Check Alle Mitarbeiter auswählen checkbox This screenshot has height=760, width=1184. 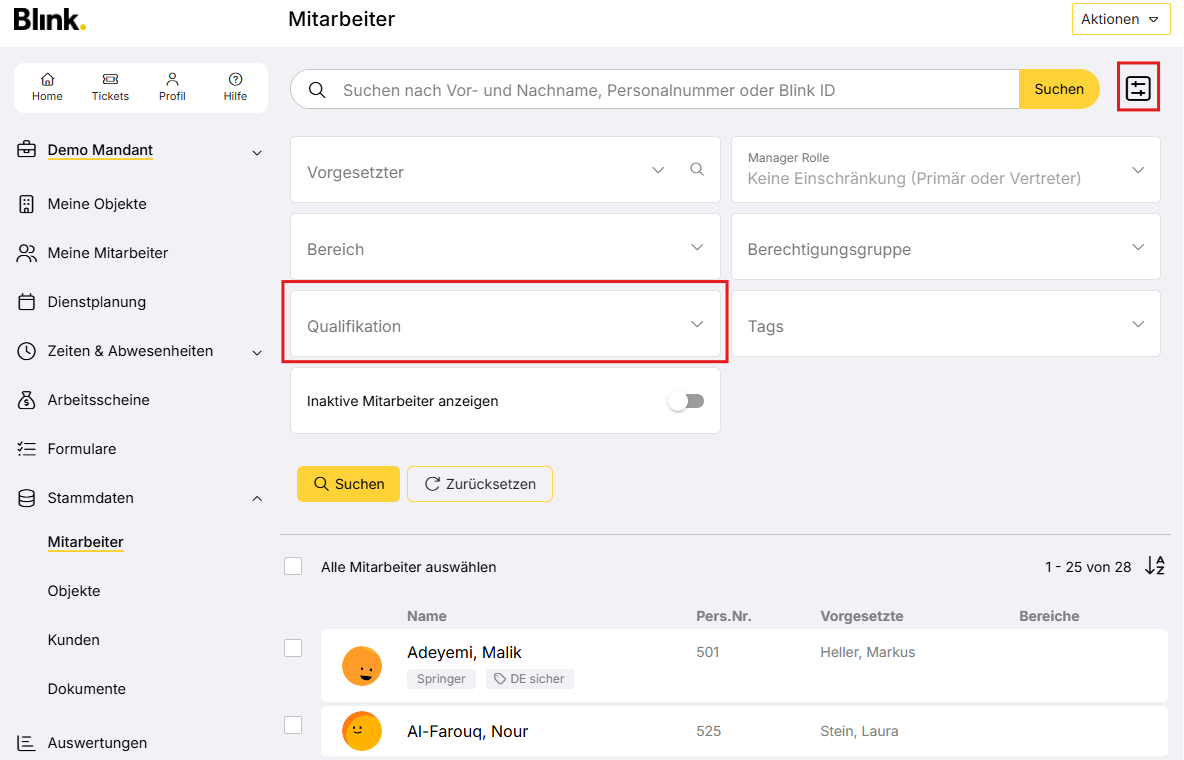[x=293, y=567]
